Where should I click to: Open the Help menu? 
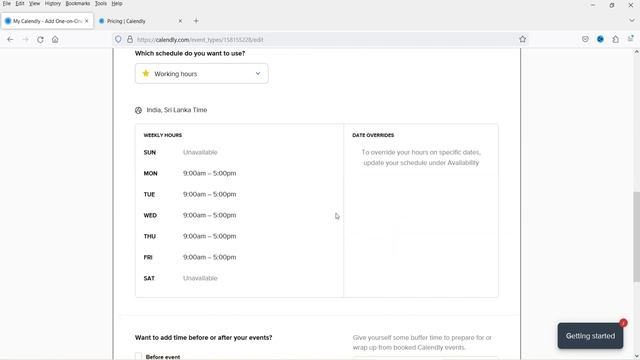coord(117,4)
